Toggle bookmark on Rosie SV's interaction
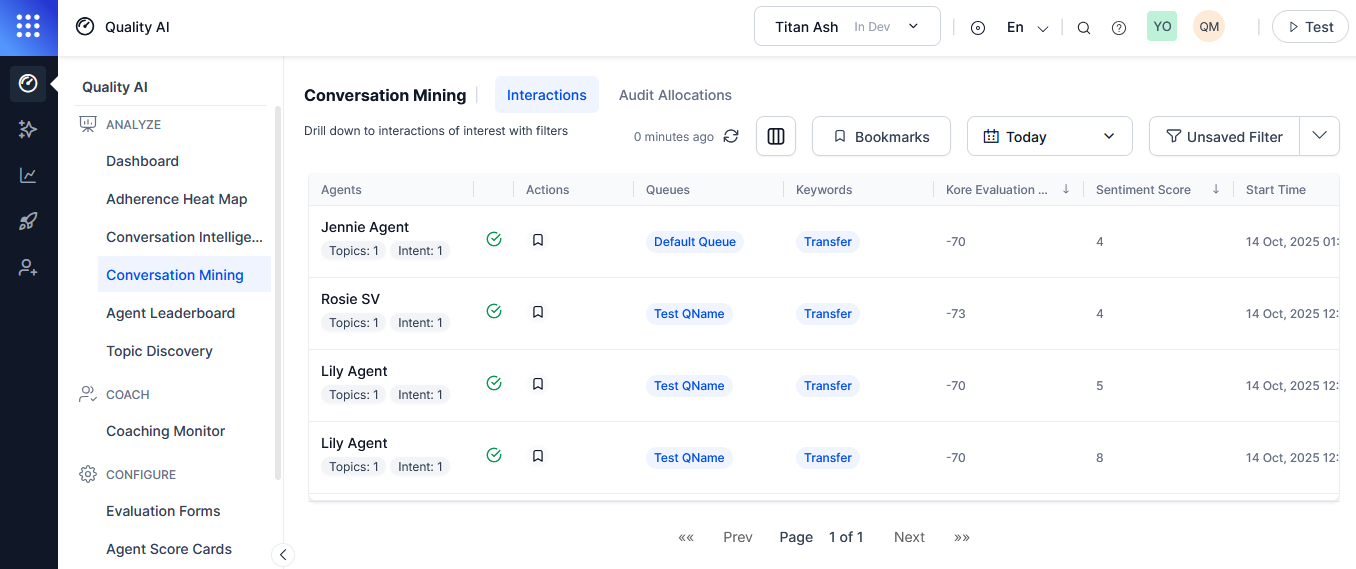This screenshot has width=1356, height=569. [538, 312]
